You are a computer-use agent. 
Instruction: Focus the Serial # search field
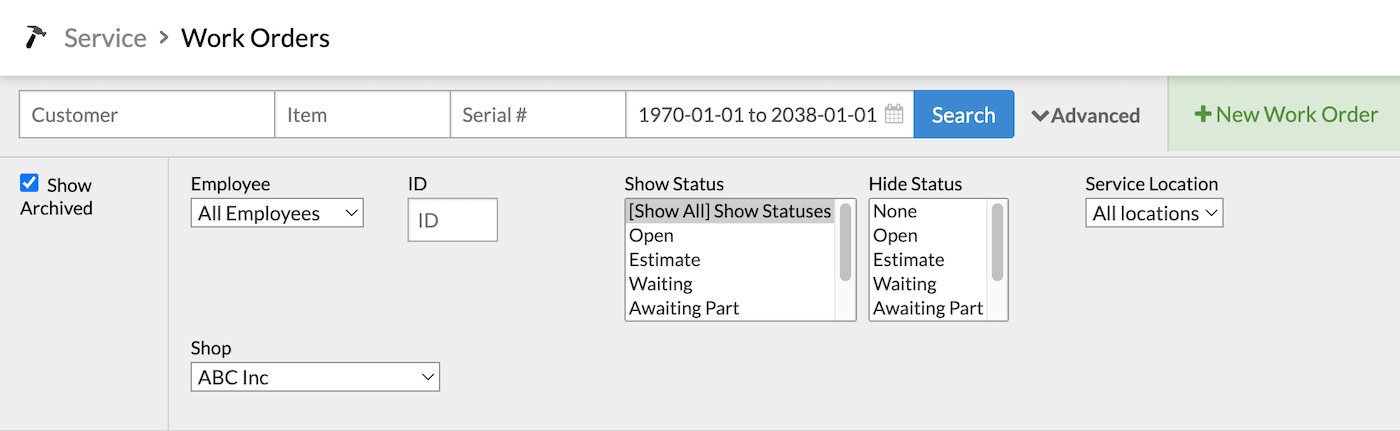(x=538, y=114)
